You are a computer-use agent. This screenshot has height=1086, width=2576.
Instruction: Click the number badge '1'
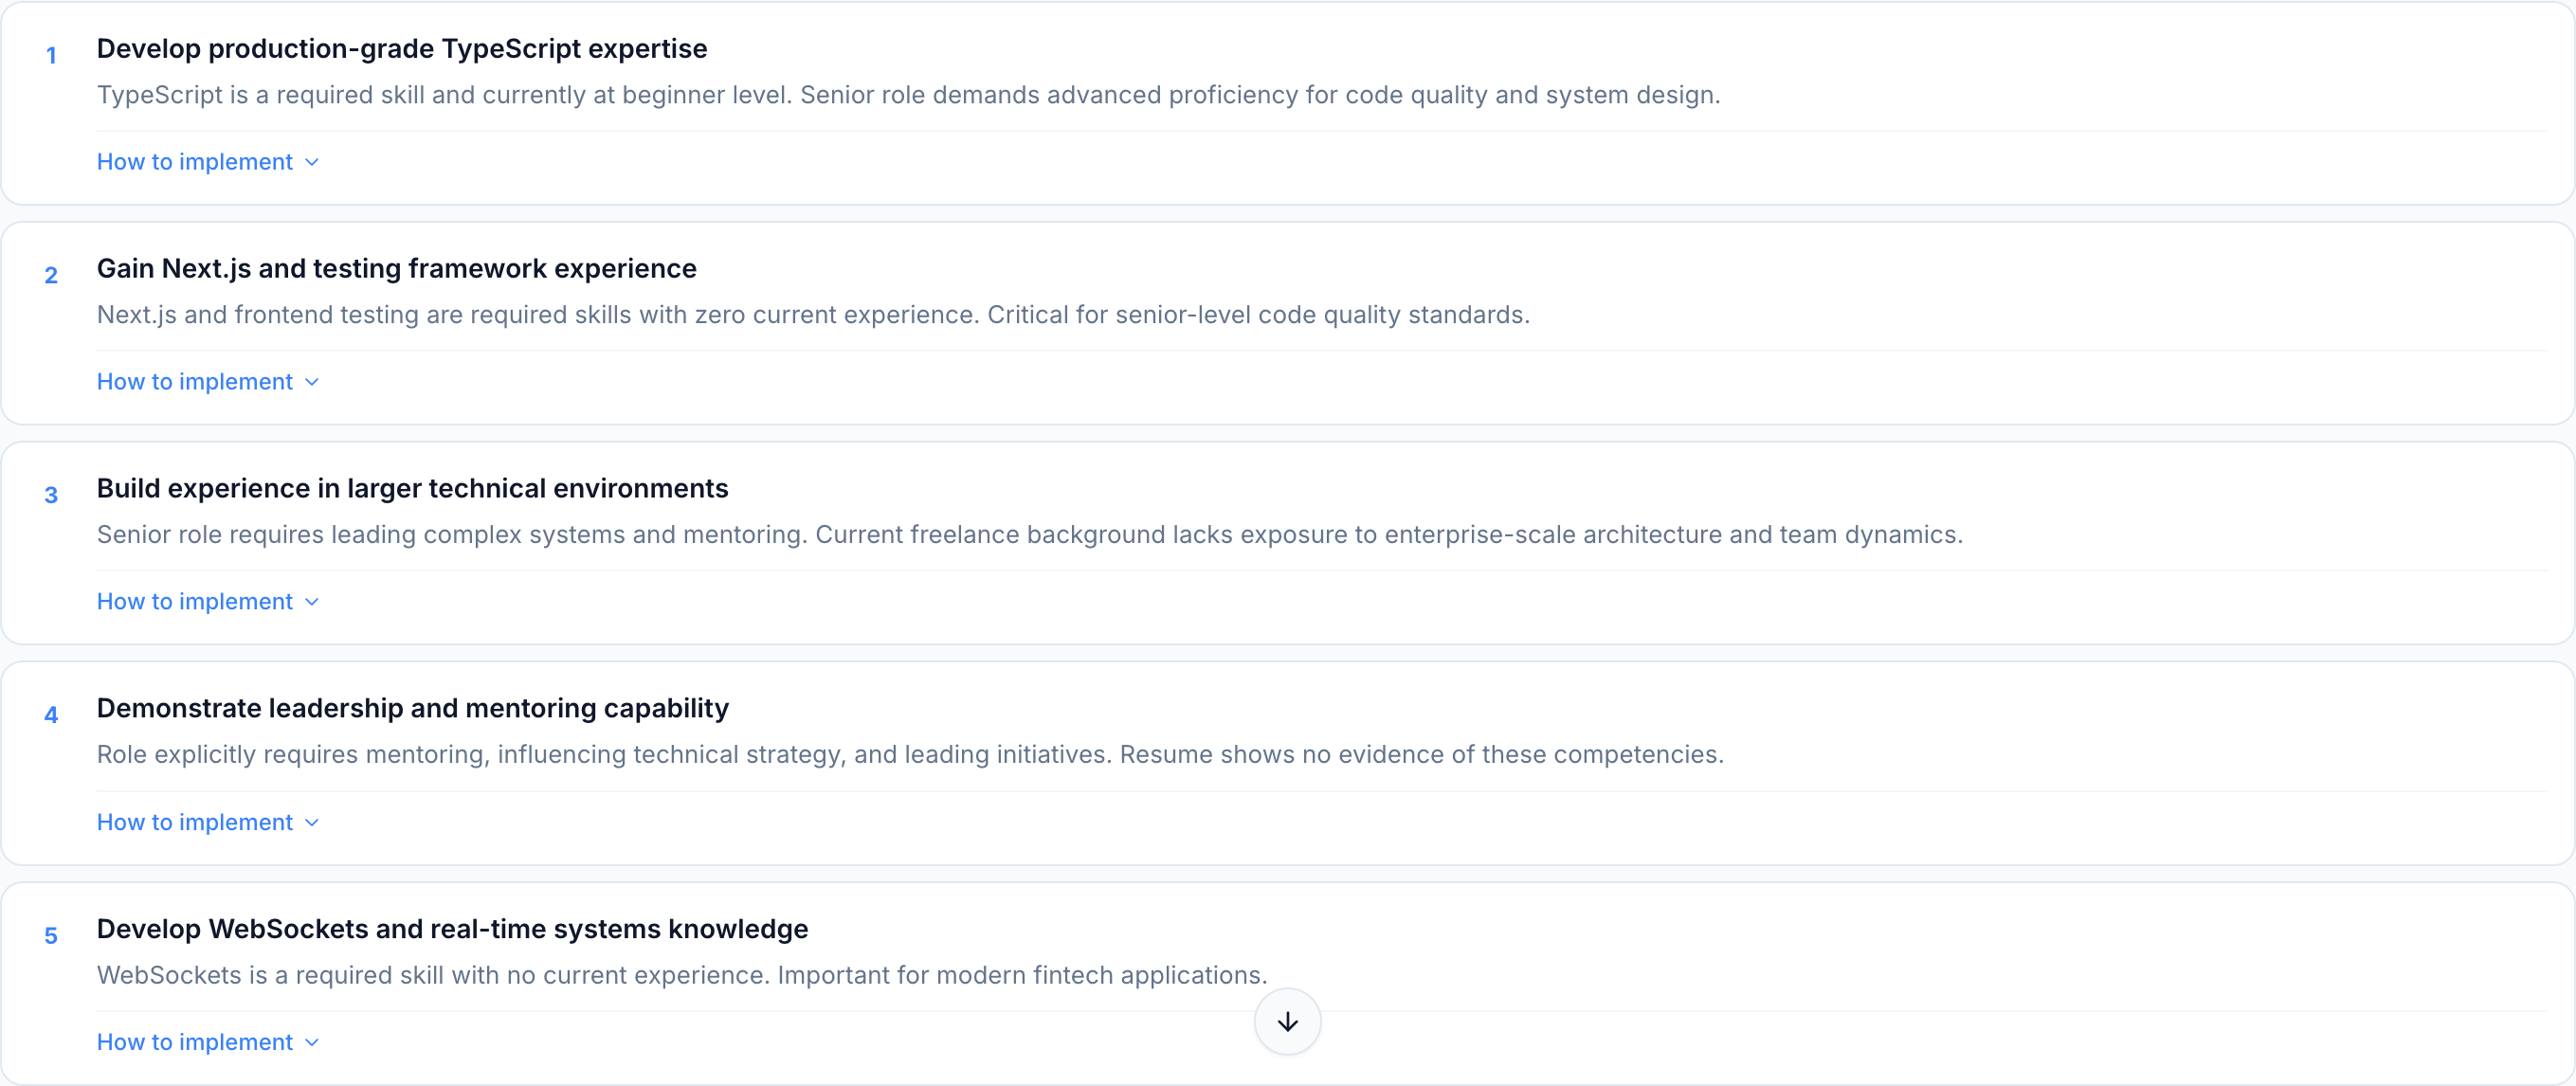click(51, 55)
